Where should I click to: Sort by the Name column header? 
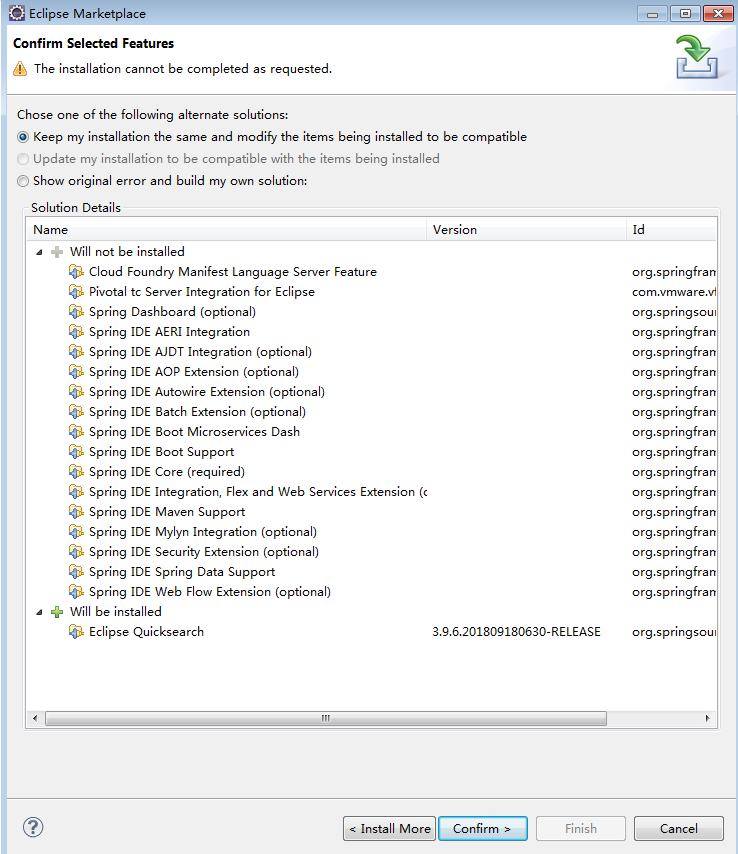(x=227, y=230)
